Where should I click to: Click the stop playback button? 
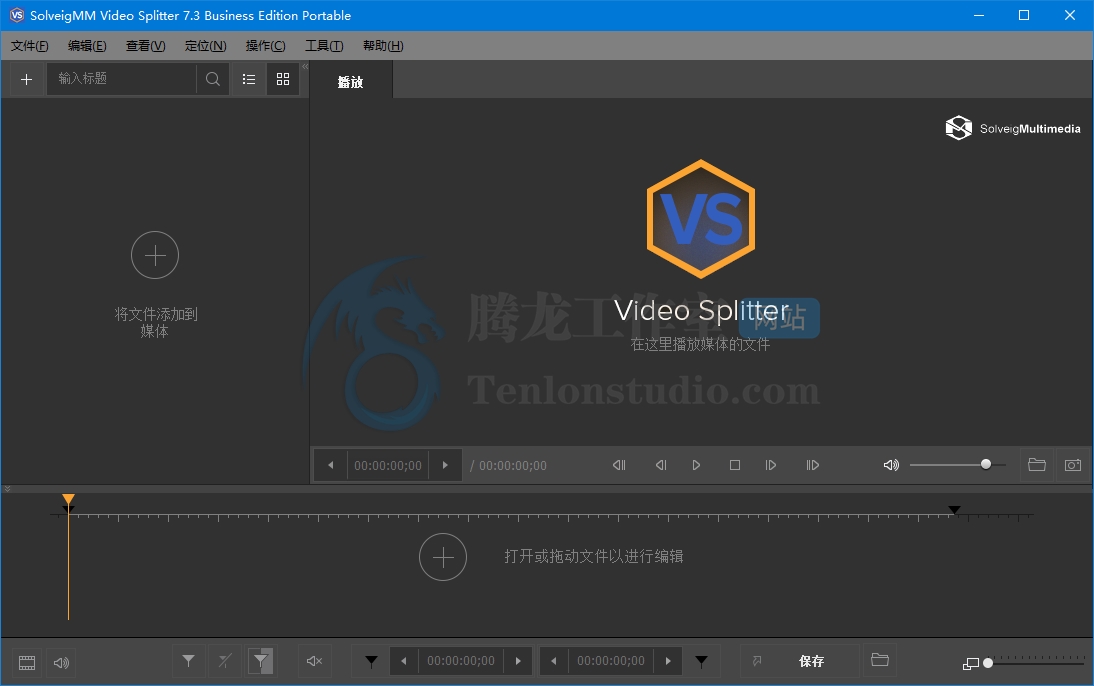[735, 465]
